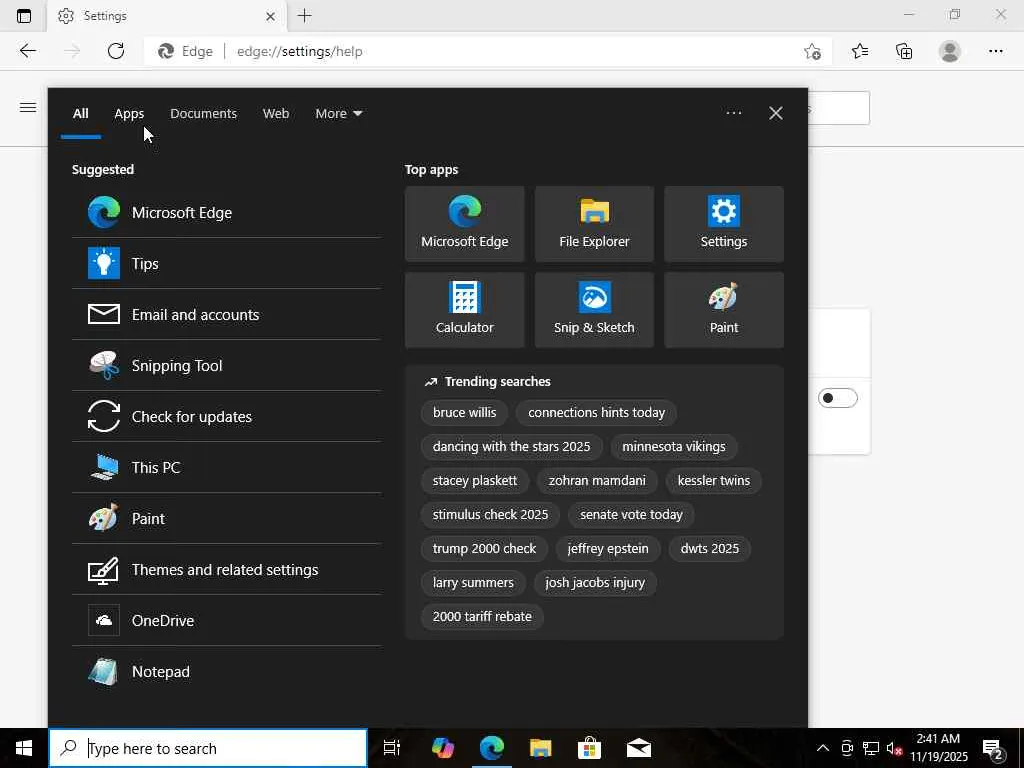This screenshot has height=768, width=1024.
Task: Open Task View on the taskbar
Action: pos(392,748)
